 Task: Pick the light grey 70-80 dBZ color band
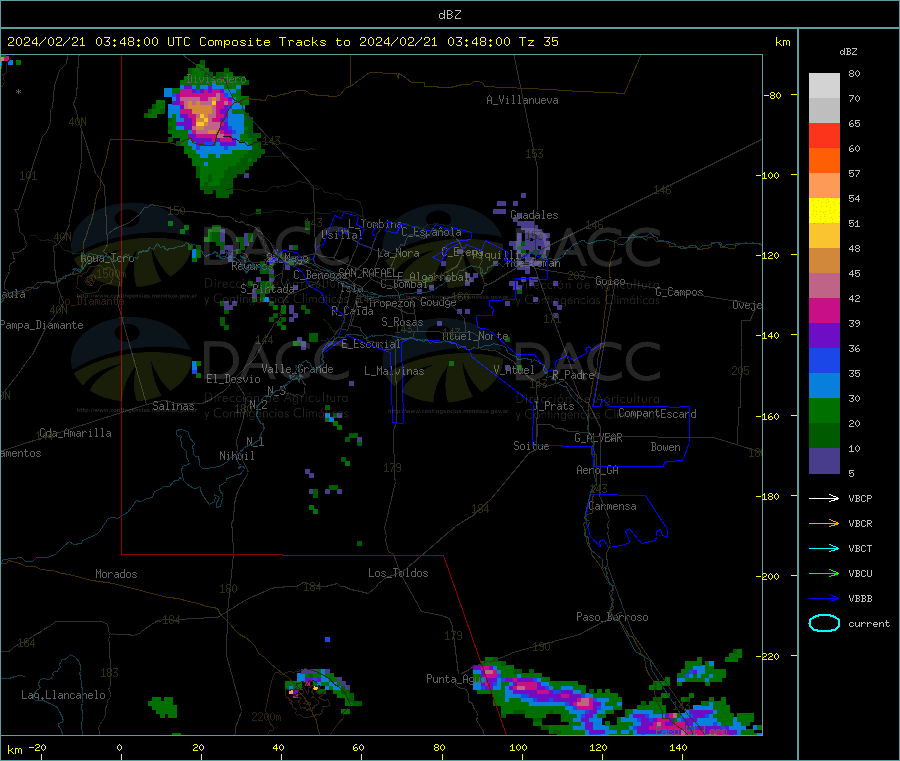click(824, 86)
